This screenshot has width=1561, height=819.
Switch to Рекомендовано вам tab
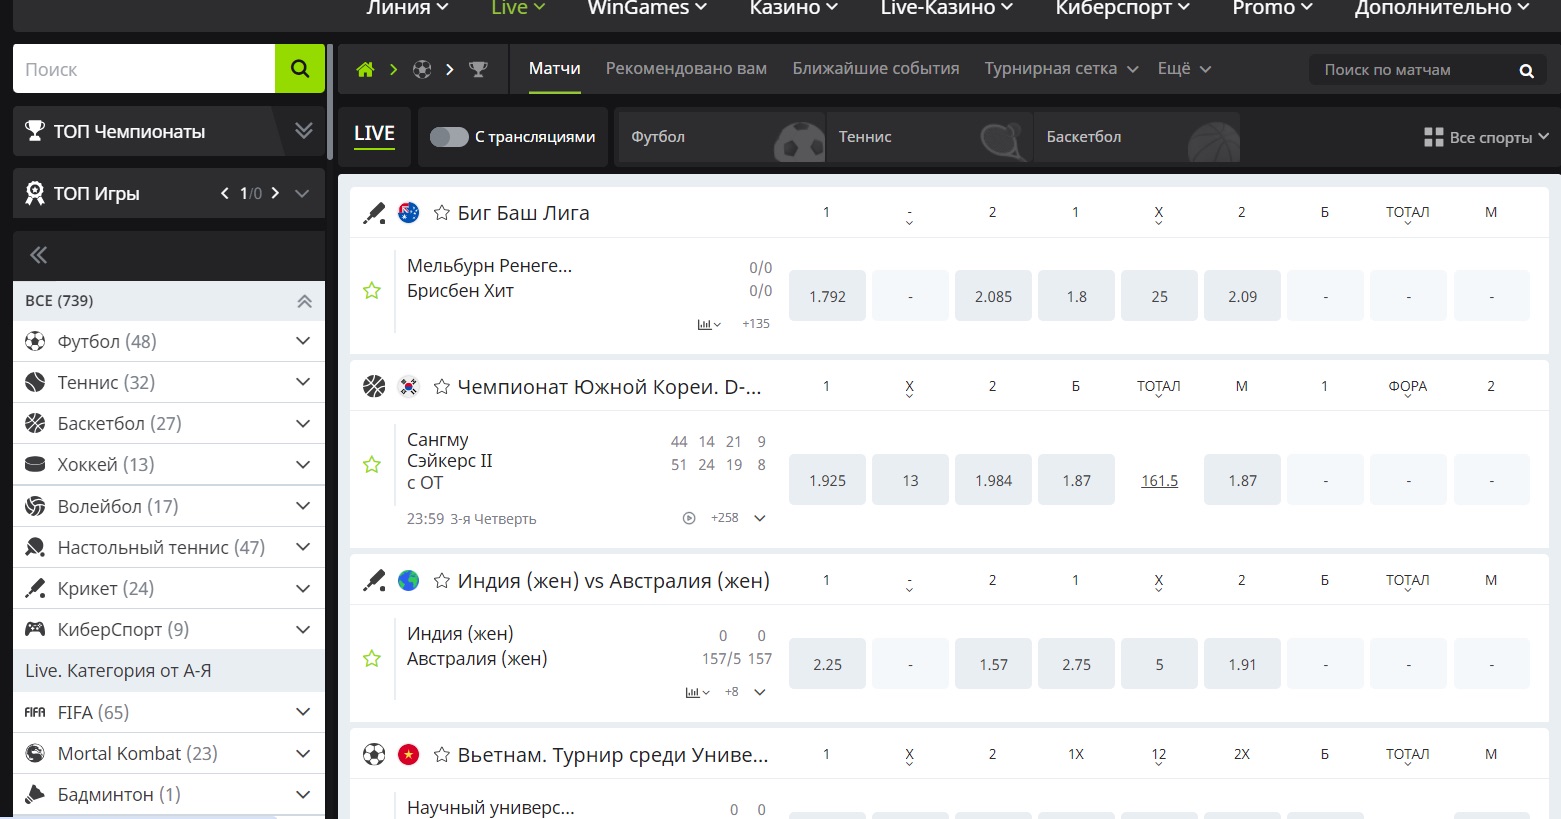pos(686,69)
